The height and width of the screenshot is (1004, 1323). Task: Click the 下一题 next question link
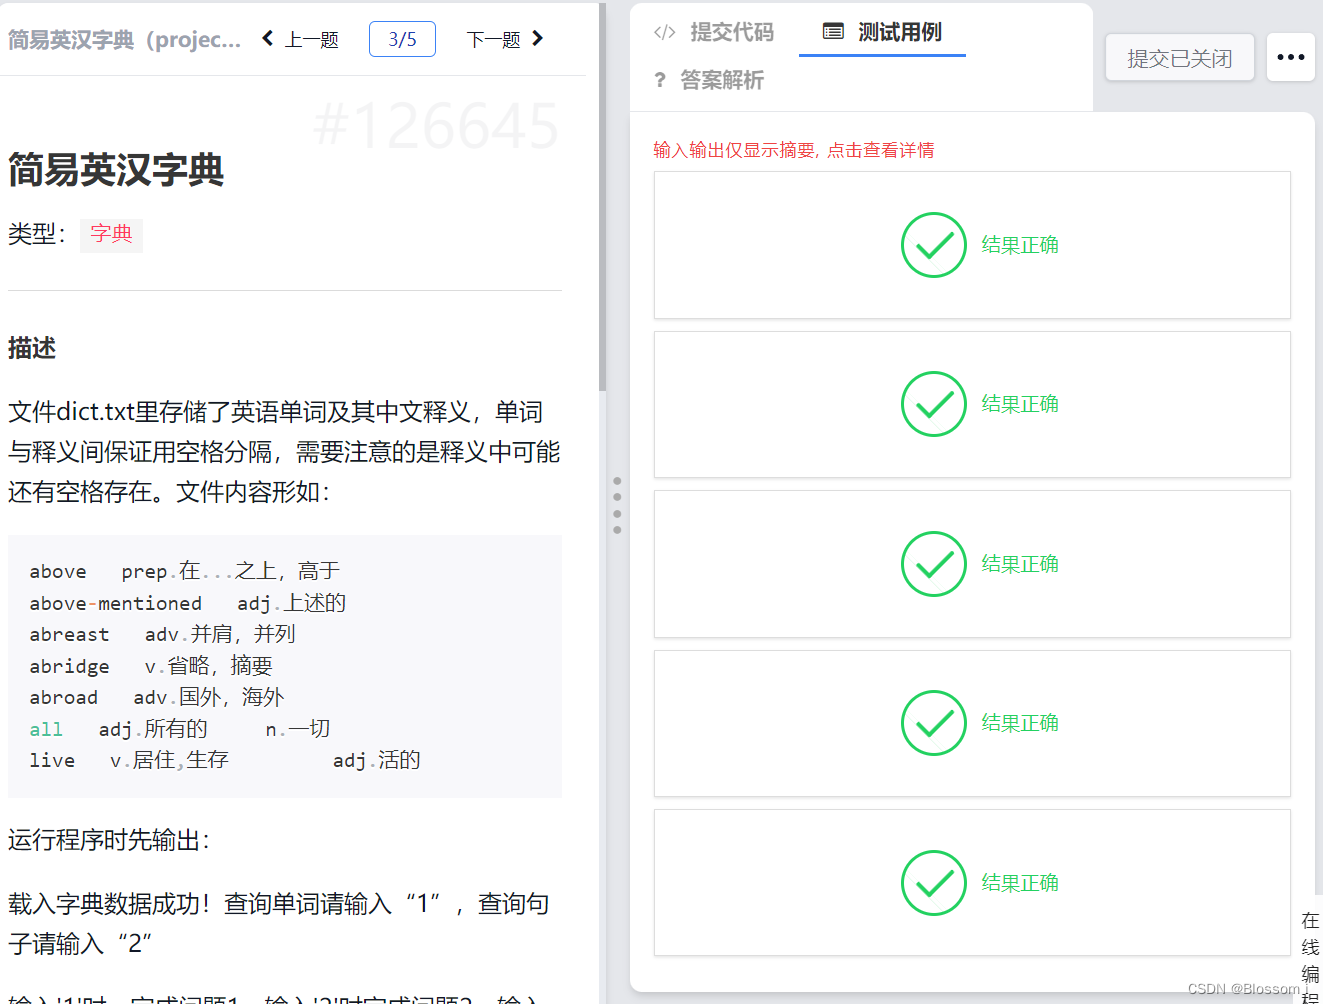coord(493,39)
